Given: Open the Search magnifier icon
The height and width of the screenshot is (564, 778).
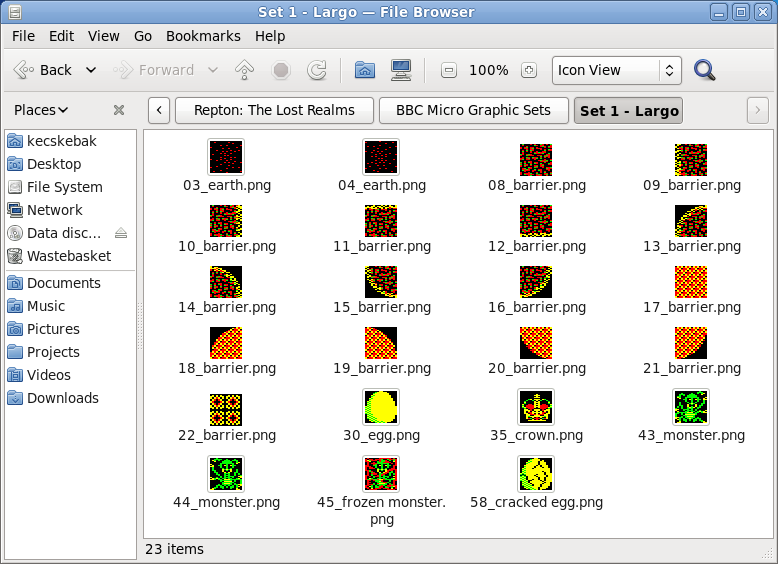Looking at the screenshot, I should (x=705, y=70).
